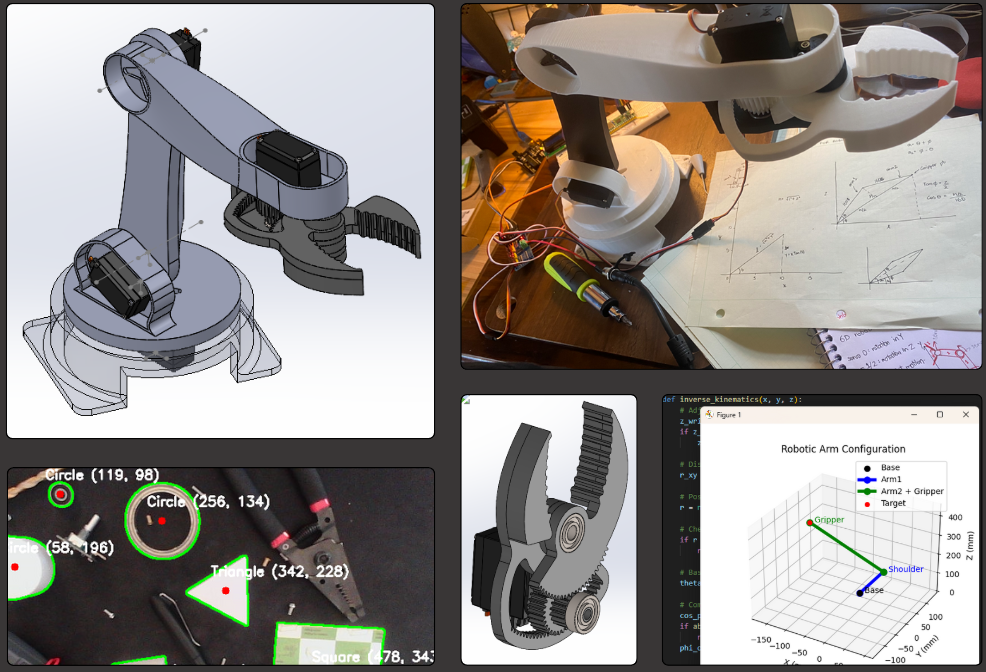
Task: Open the CAD arm render thumbnail
Action: point(220,220)
